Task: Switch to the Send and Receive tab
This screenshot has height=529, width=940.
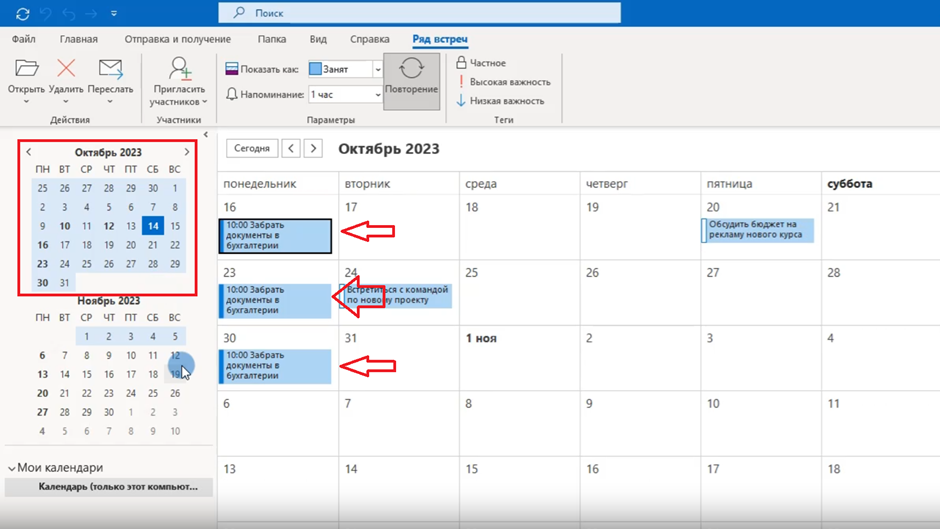Action: (177, 39)
